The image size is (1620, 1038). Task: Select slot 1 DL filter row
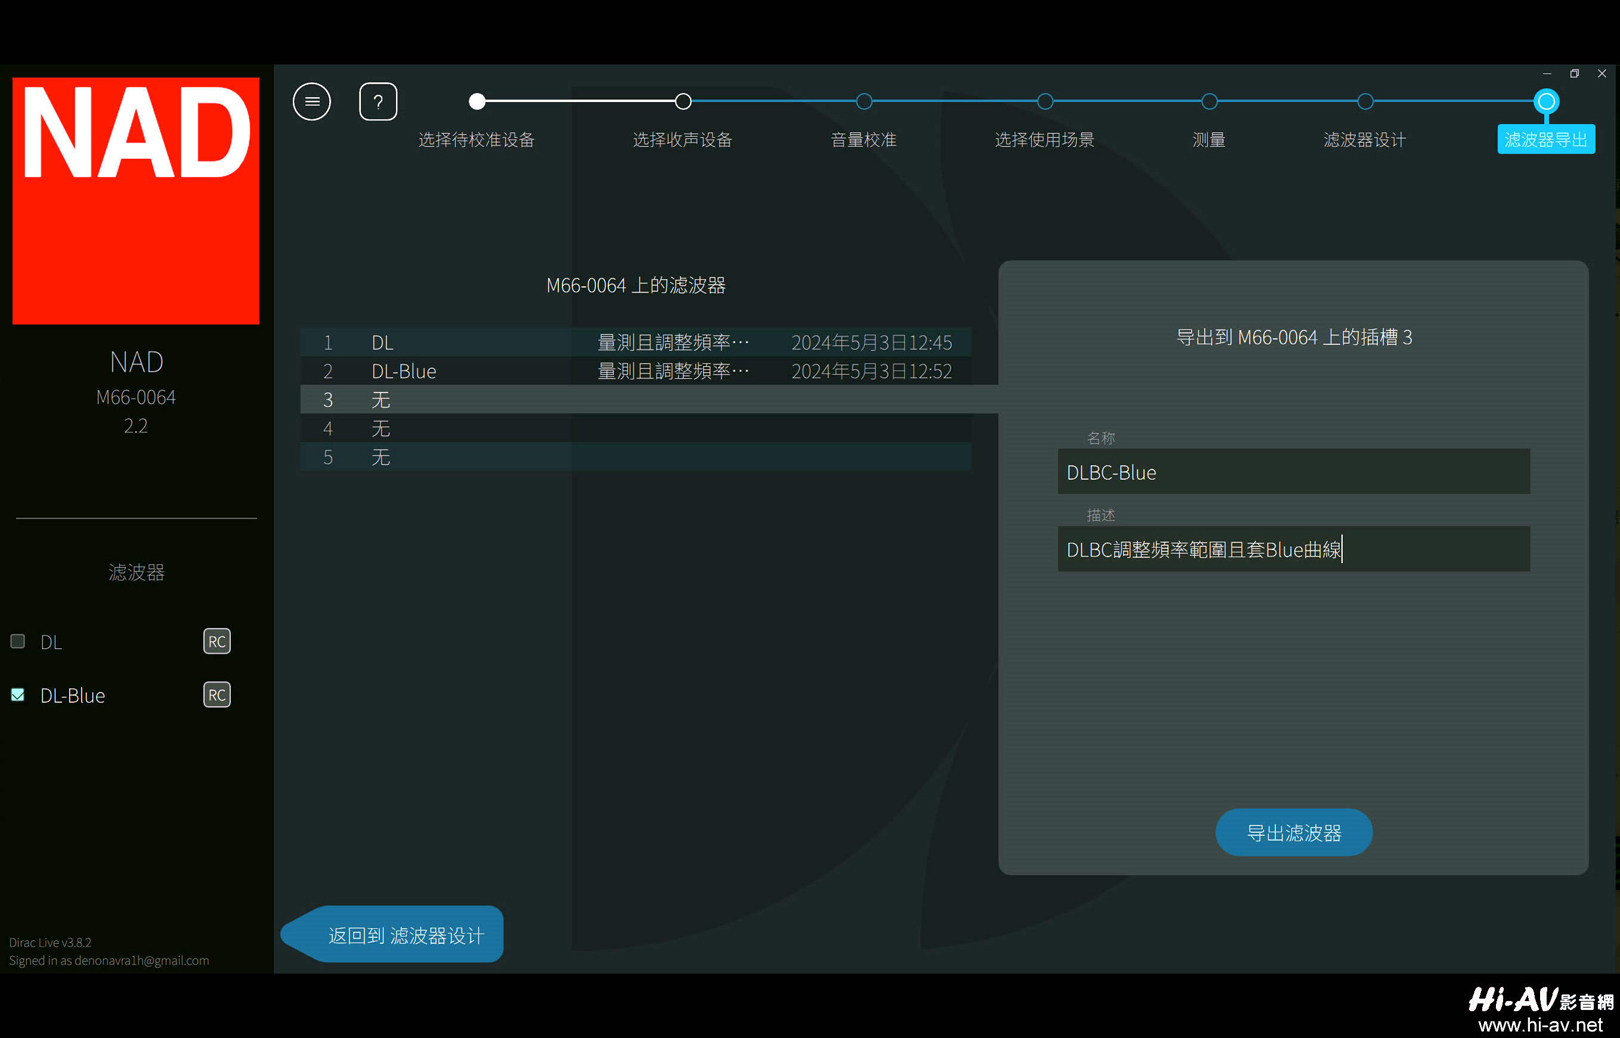(636, 342)
